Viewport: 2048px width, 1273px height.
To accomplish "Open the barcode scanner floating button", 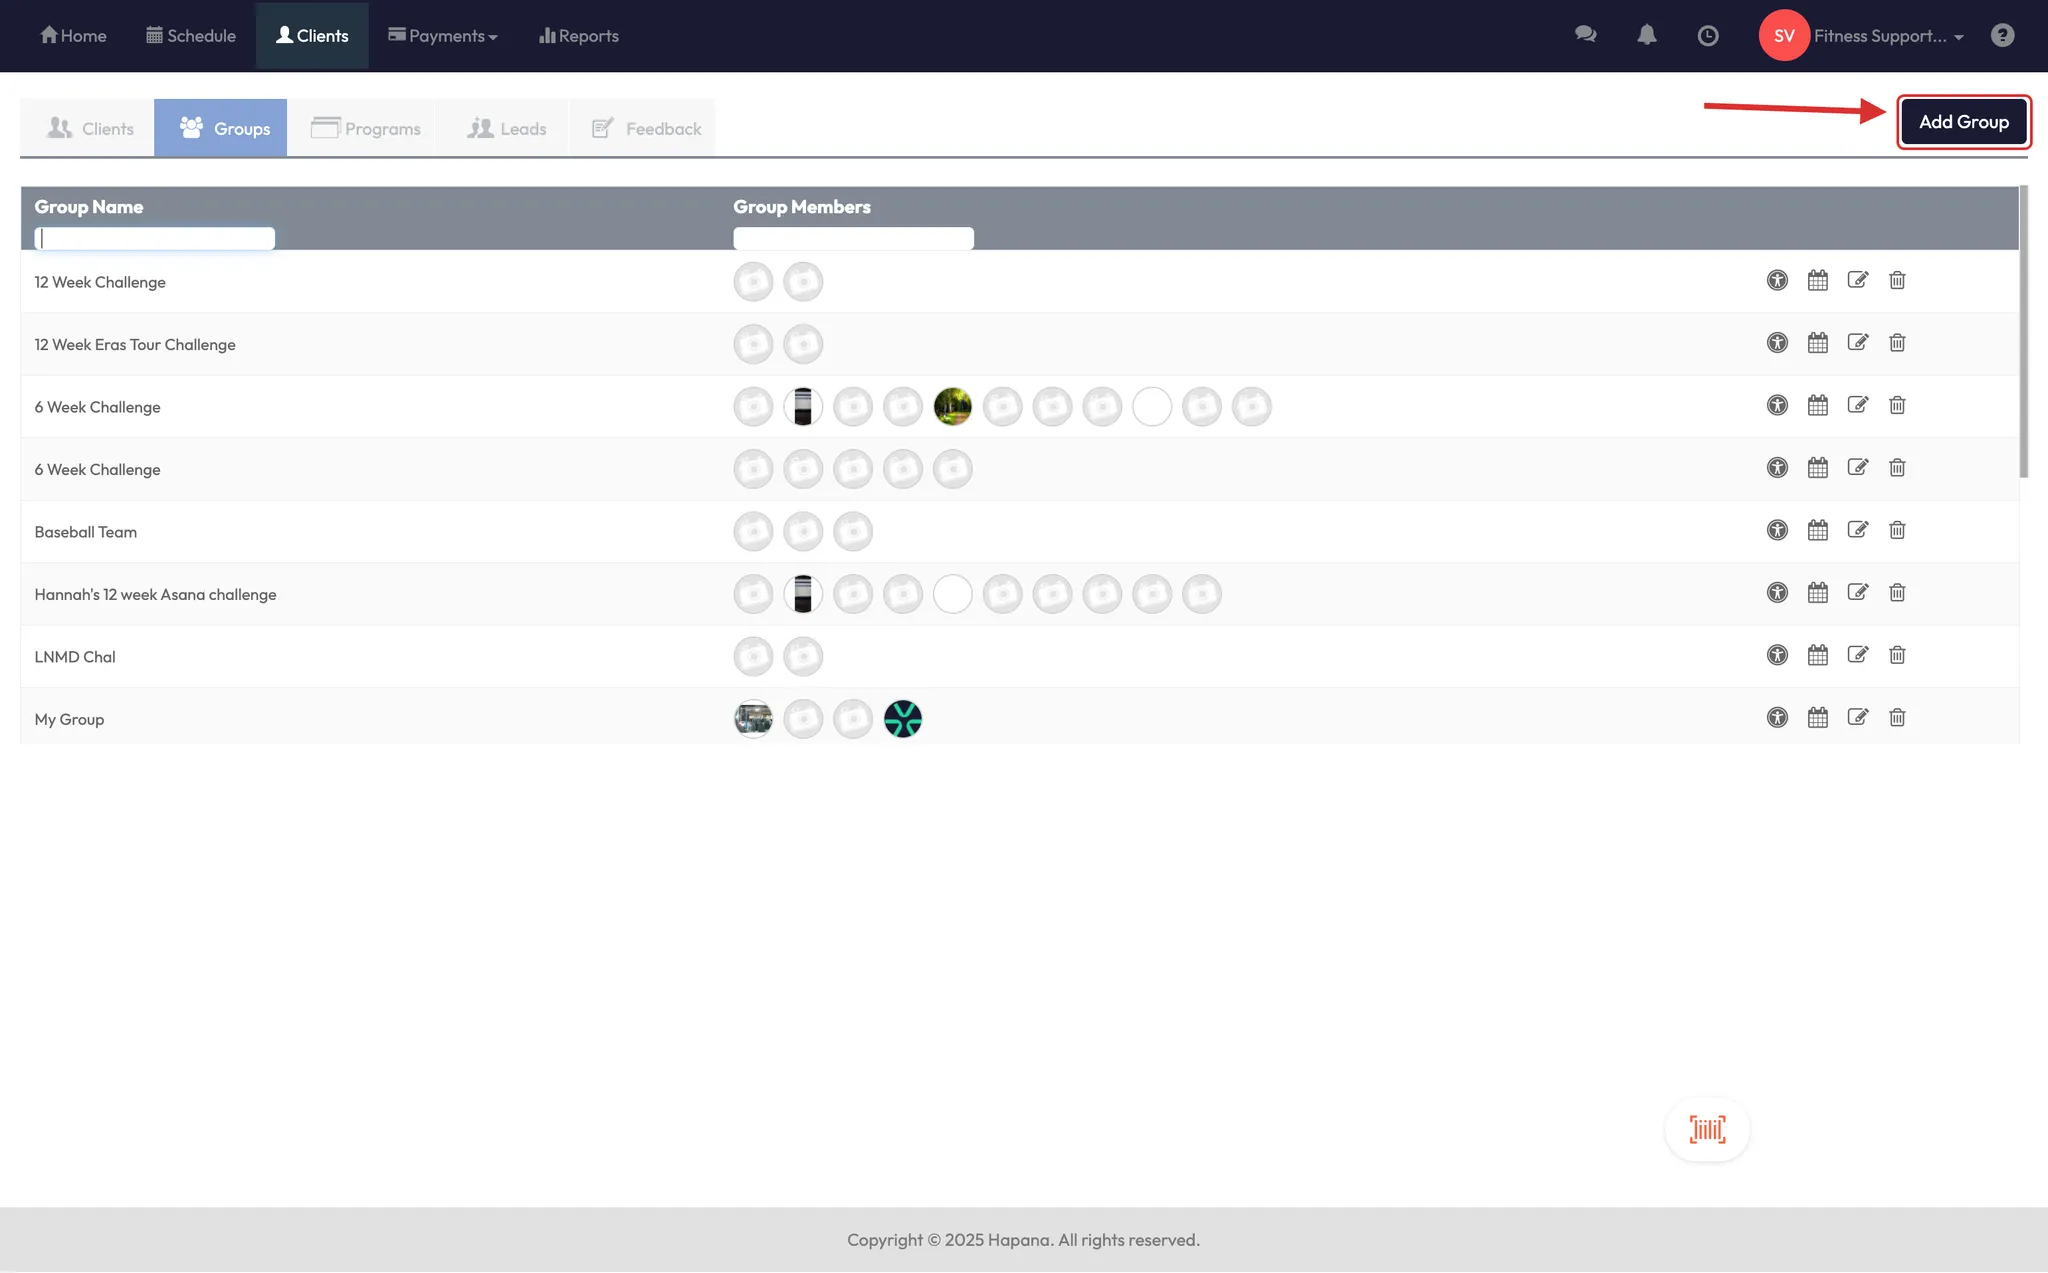I will [1707, 1129].
